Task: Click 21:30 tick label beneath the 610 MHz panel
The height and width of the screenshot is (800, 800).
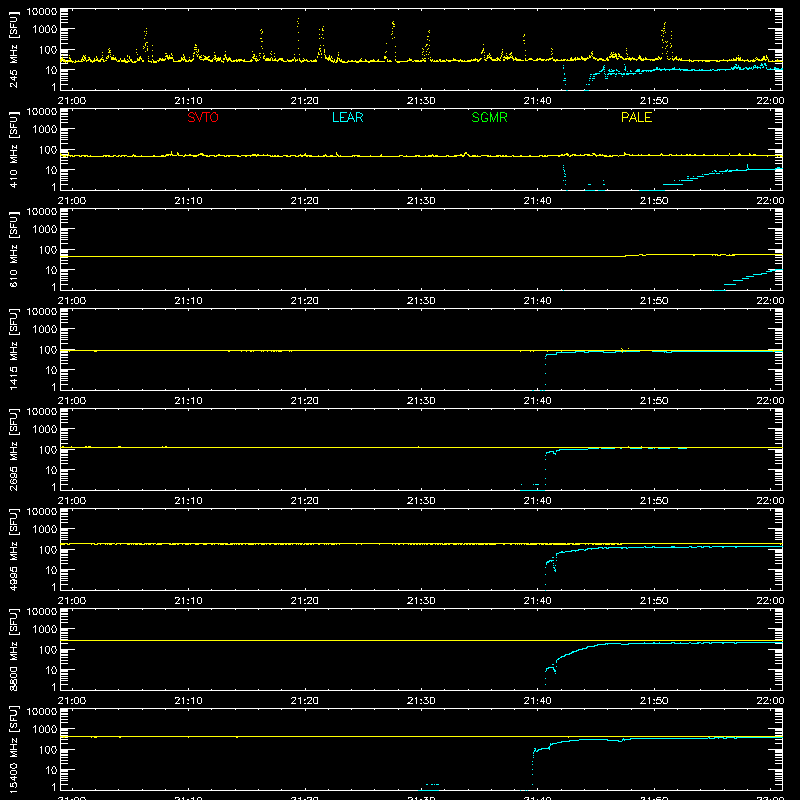Action: click(421, 301)
